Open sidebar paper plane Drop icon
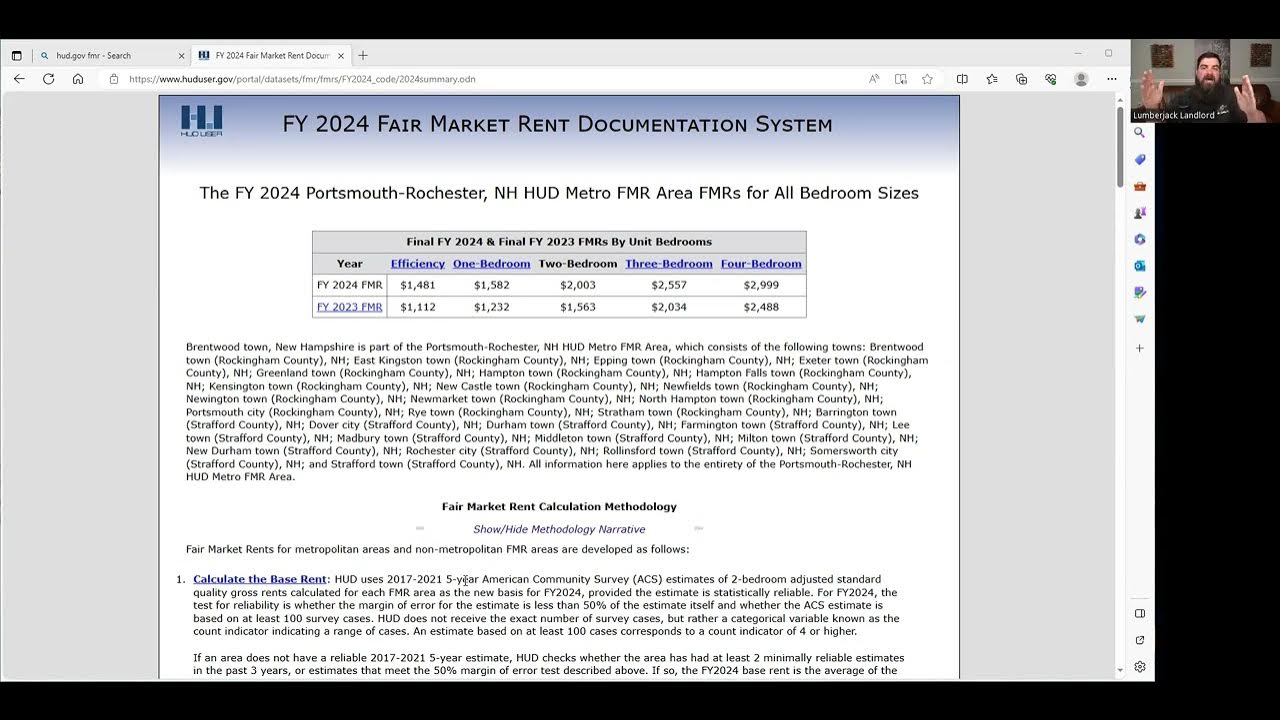The width and height of the screenshot is (1280, 720). coord(1139,319)
